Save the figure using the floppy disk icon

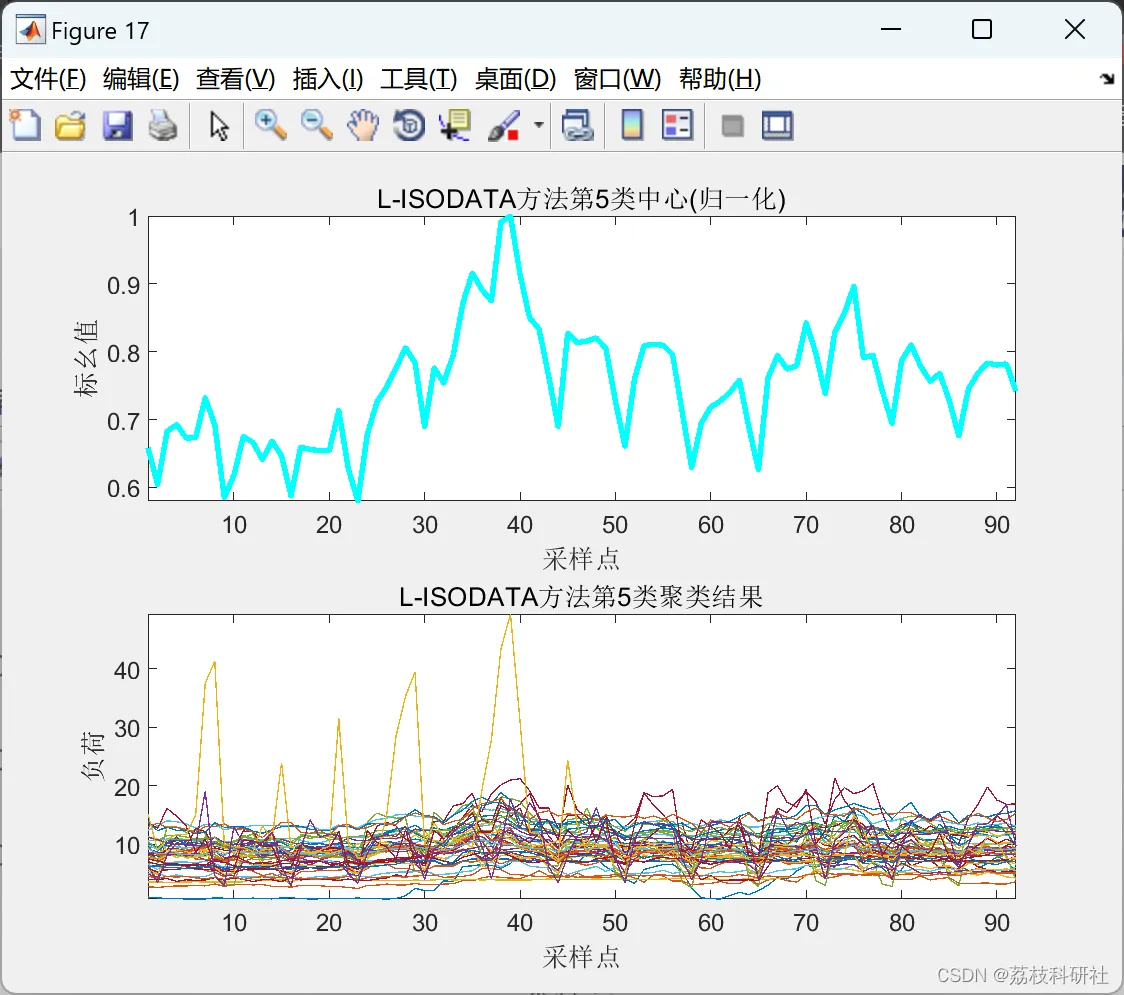[x=117, y=125]
